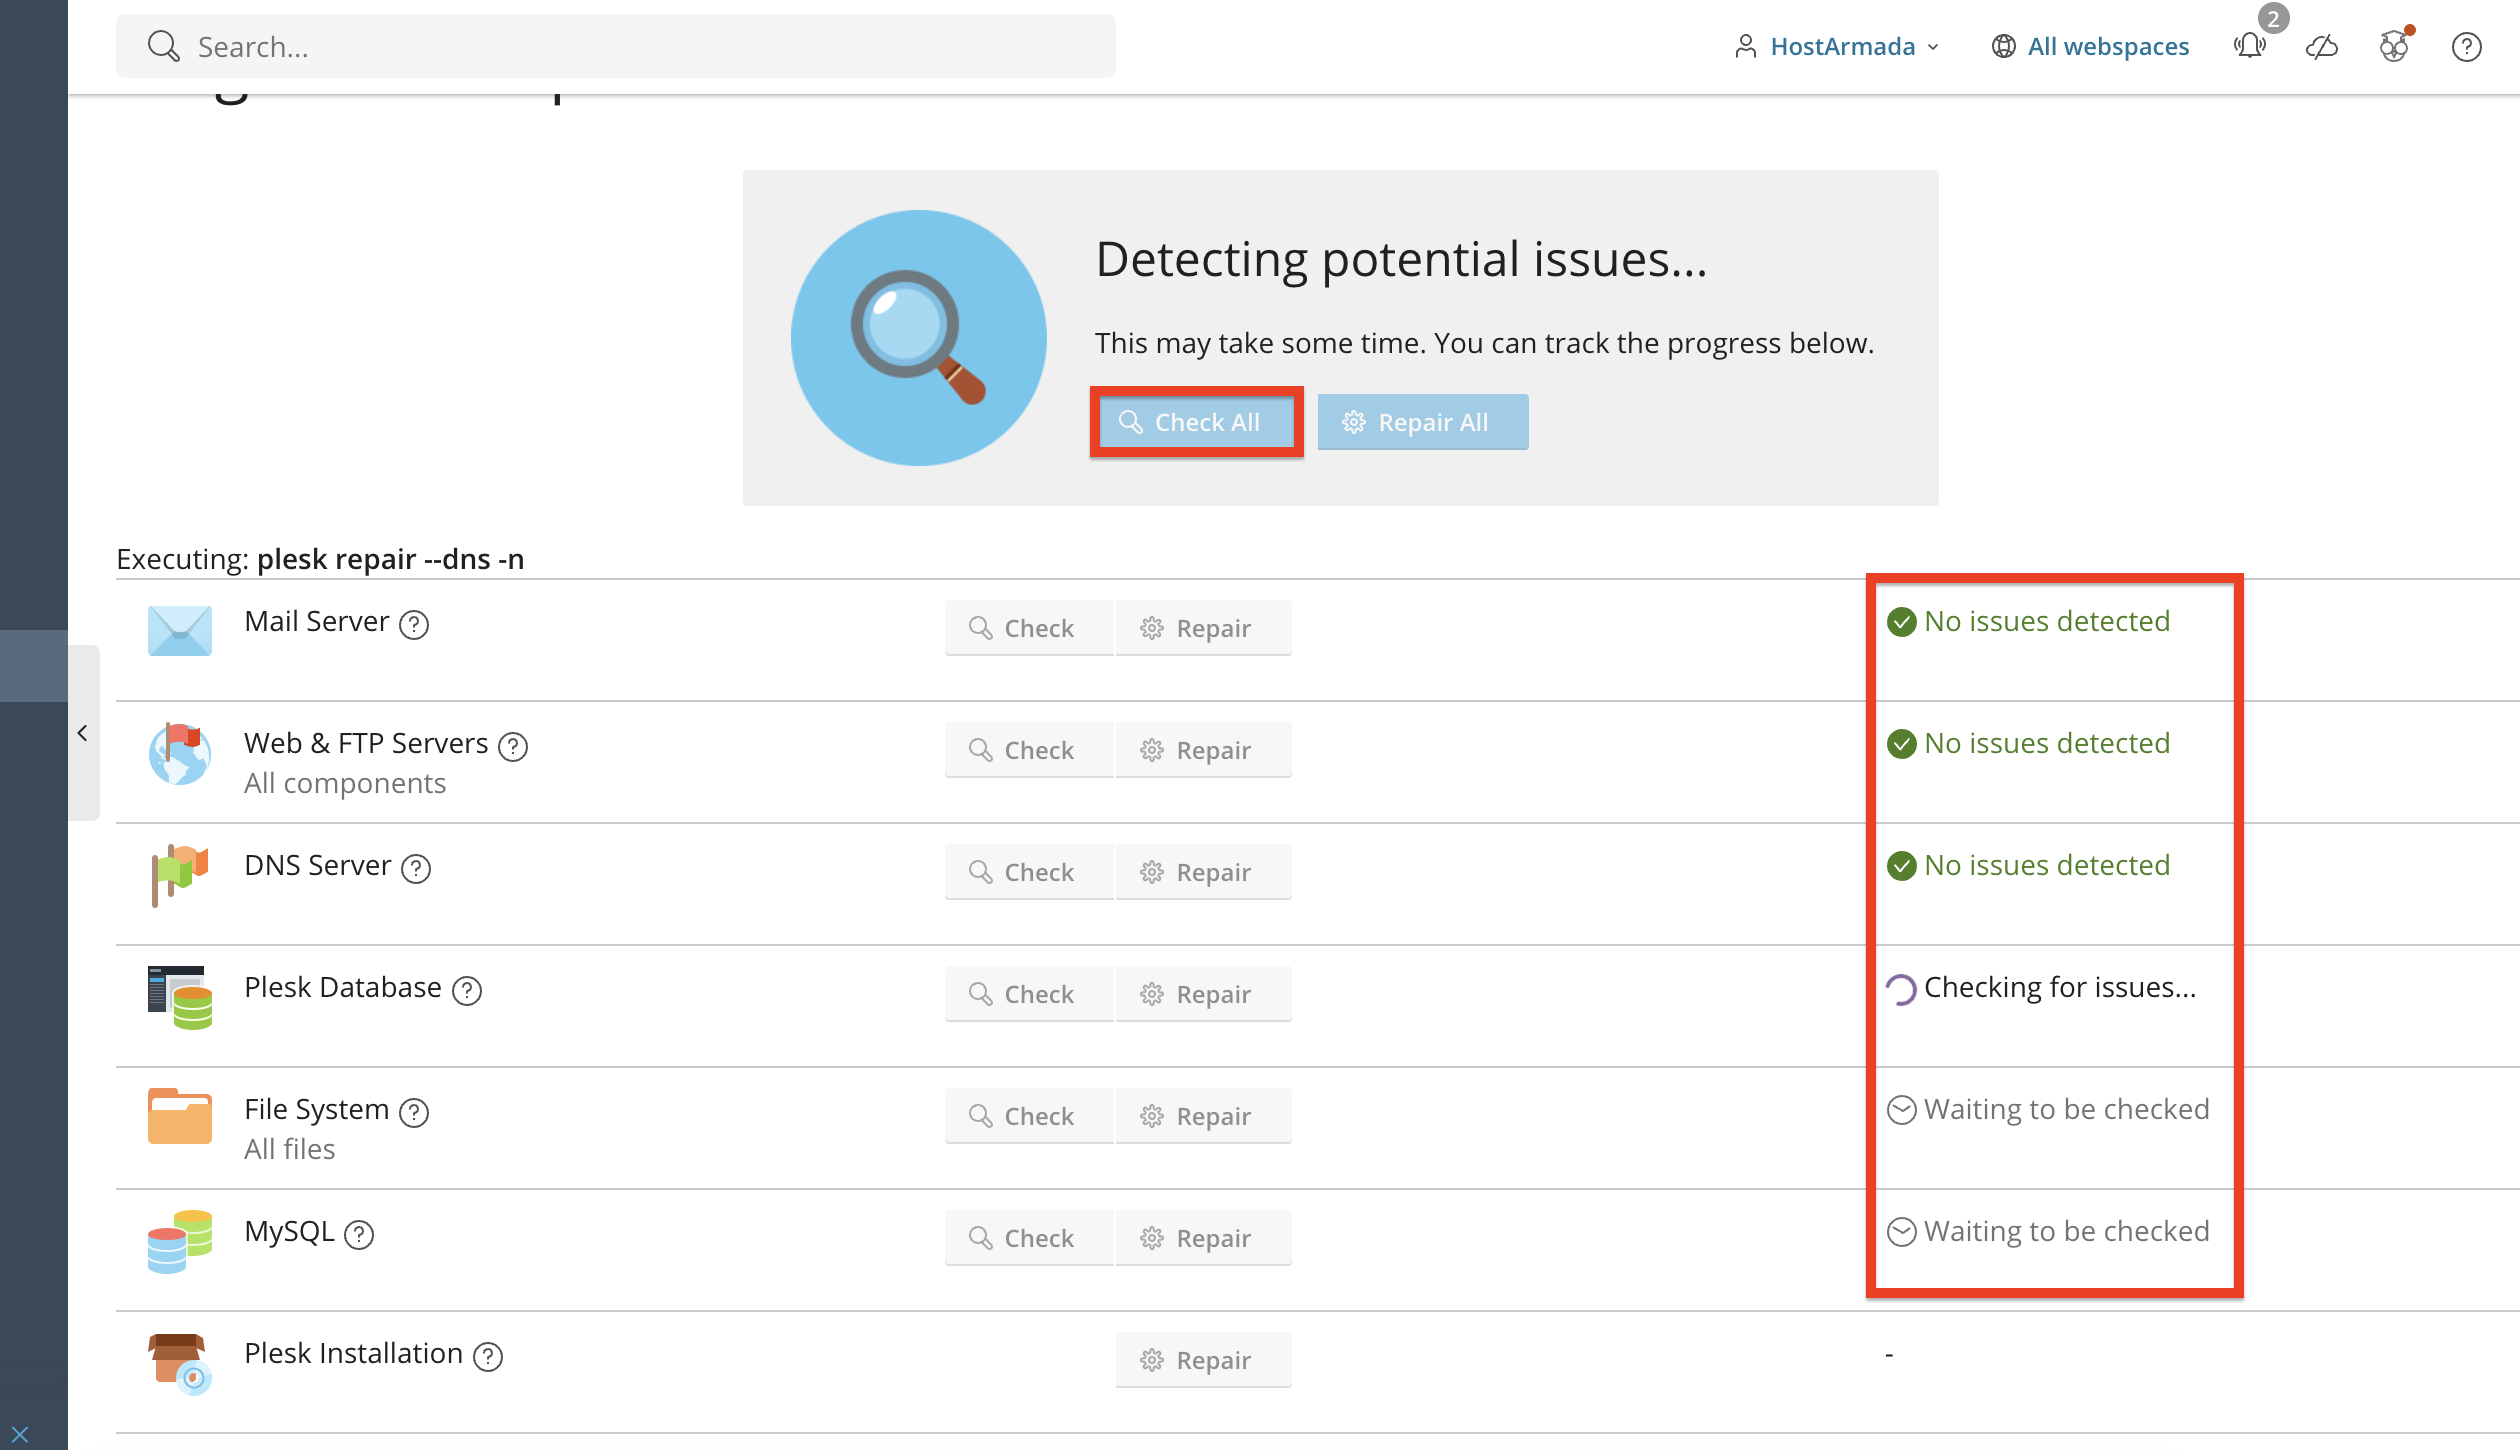This screenshot has width=2520, height=1450.
Task: Check the Mail Server
Action: pyautogui.click(x=1029, y=628)
